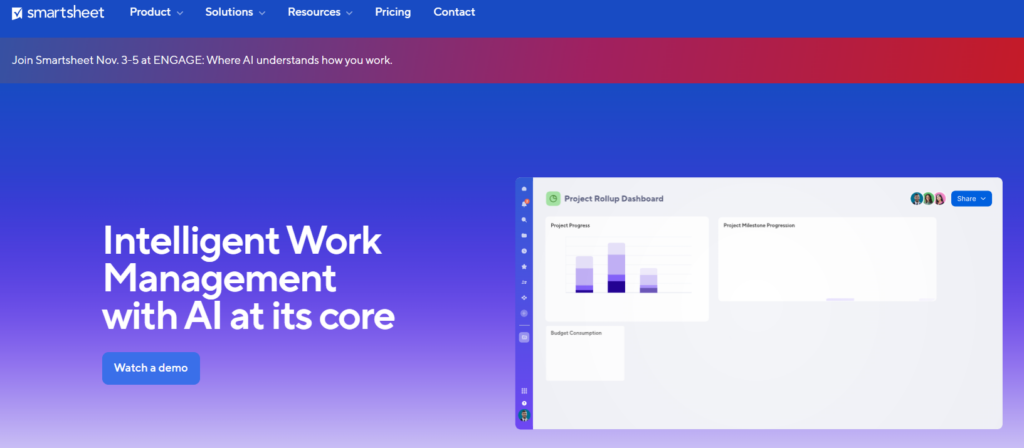Screen dimensions: 1024x448
Task: Open Home icon in dashboard sidebar
Action: click(524, 189)
